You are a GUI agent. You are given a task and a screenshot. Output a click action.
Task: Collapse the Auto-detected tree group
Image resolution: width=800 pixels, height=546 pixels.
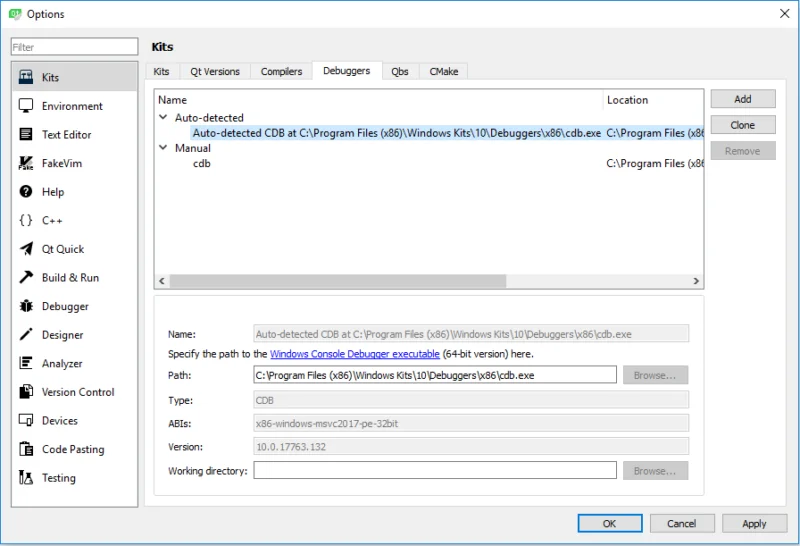(164, 117)
